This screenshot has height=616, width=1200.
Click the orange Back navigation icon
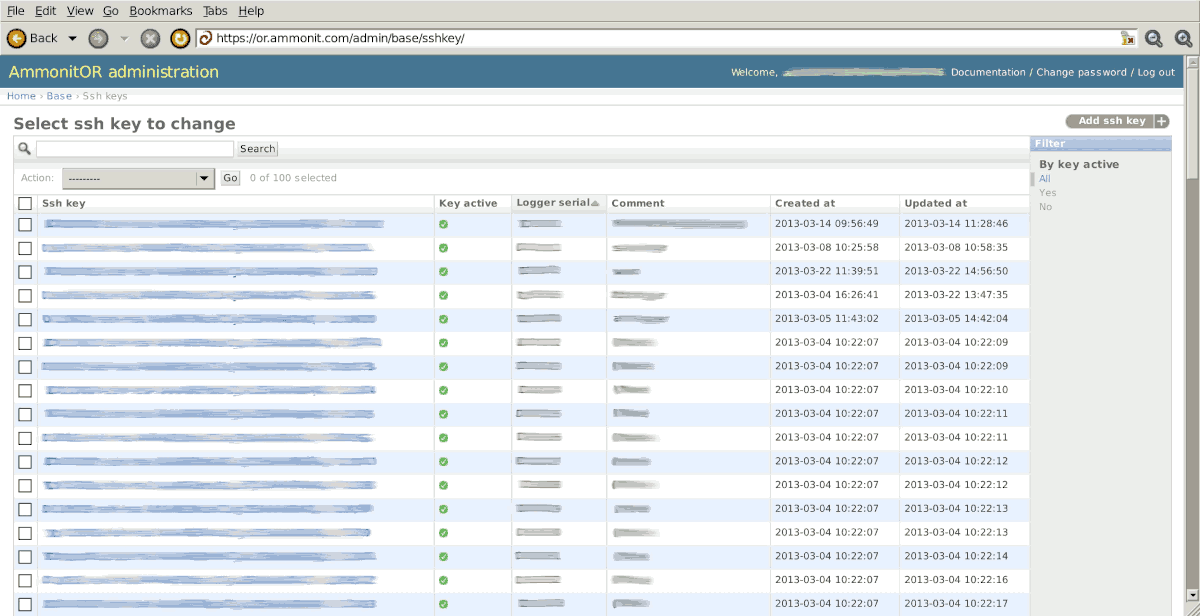click(x=16, y=38)
